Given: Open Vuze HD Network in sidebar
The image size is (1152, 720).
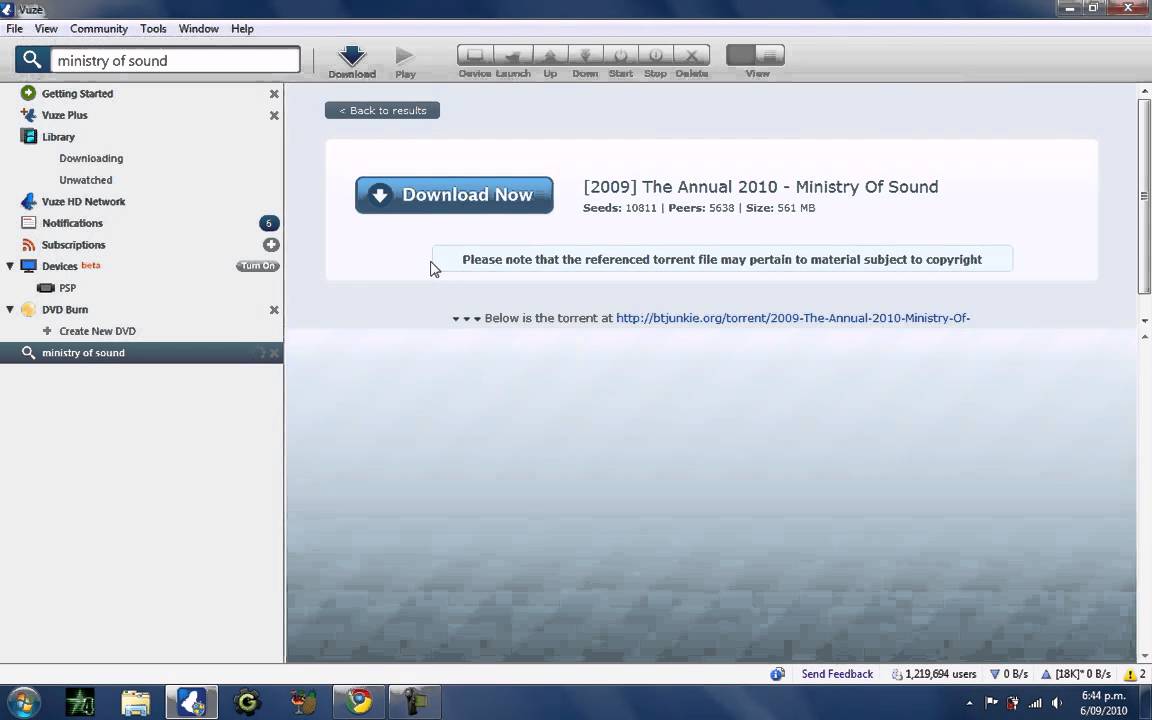Looking at the screenshot, I should pyautogui.click(x=83, y=201).
